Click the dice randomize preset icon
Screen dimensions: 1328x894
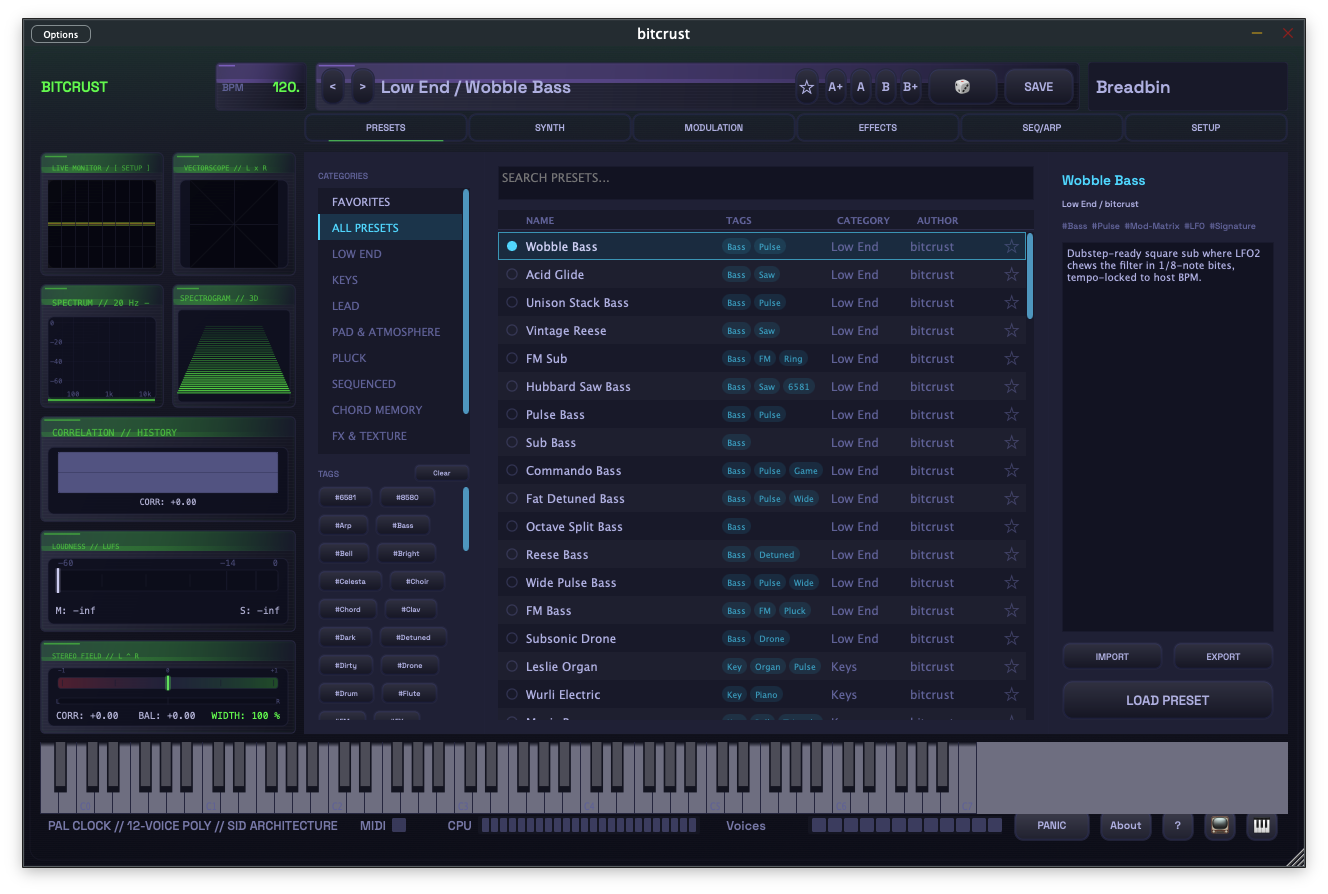click(x=962, y=87)
